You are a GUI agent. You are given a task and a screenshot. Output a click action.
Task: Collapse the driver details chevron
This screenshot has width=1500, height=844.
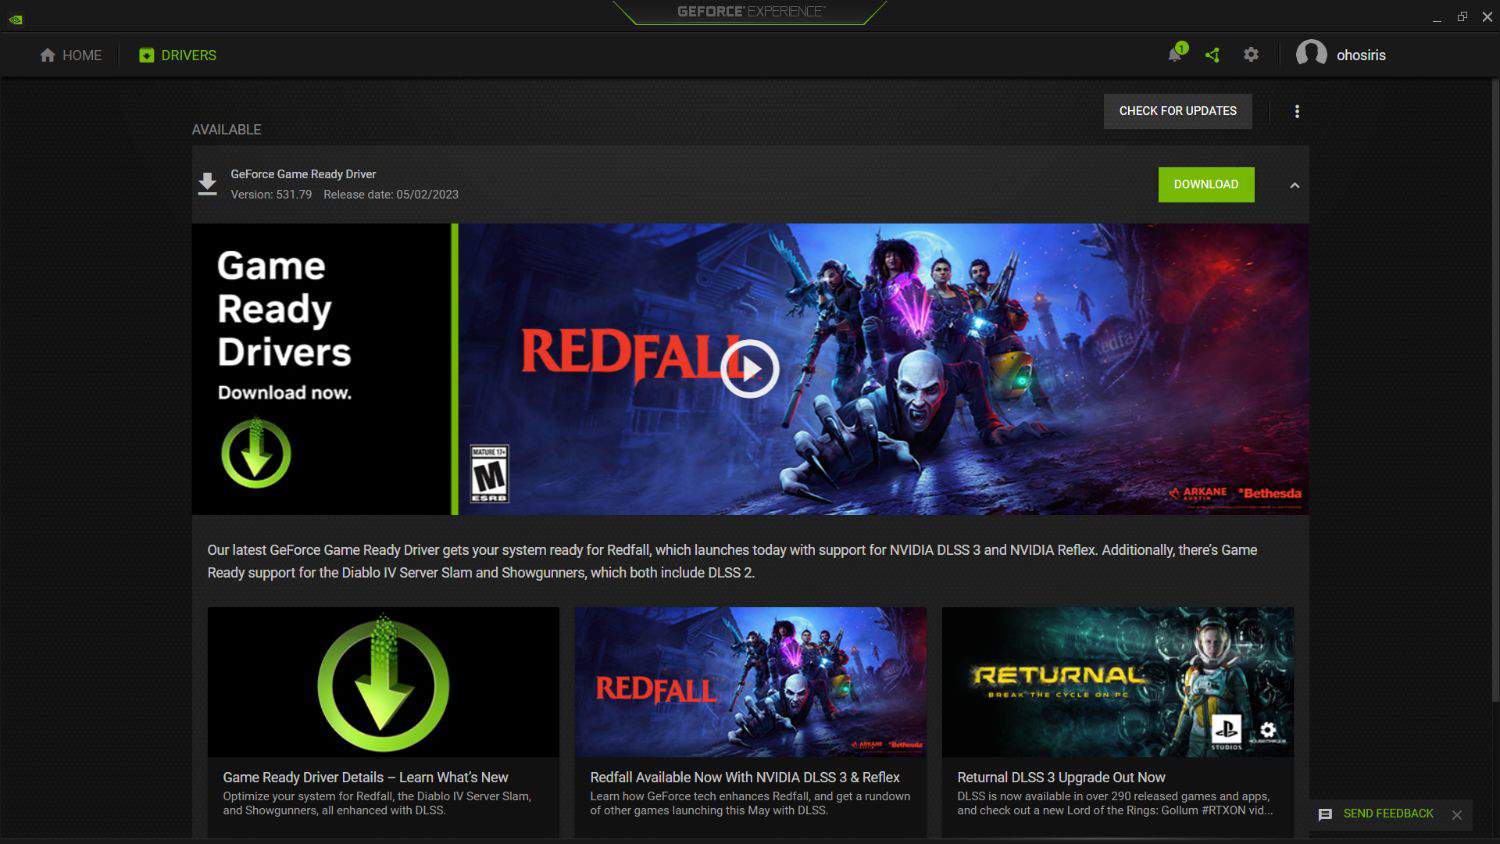click(1294, 185)
